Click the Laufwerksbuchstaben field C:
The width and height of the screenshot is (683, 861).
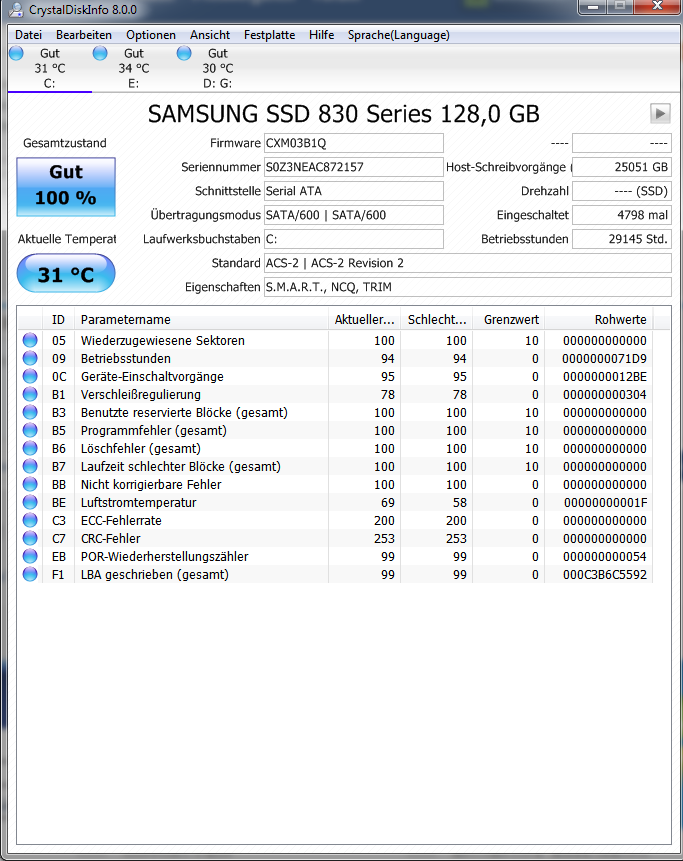[x=354, y=239]
